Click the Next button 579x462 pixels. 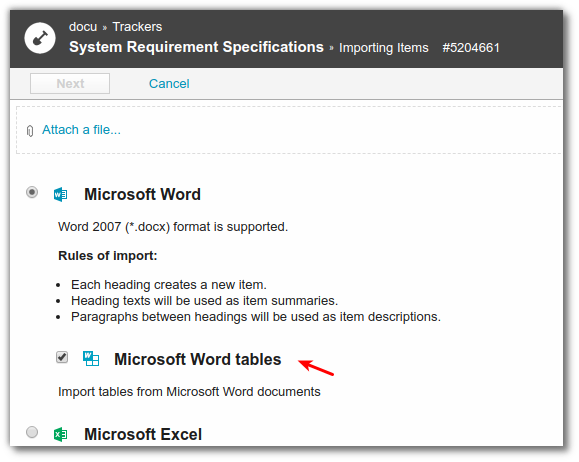click(x=70, y=83)
